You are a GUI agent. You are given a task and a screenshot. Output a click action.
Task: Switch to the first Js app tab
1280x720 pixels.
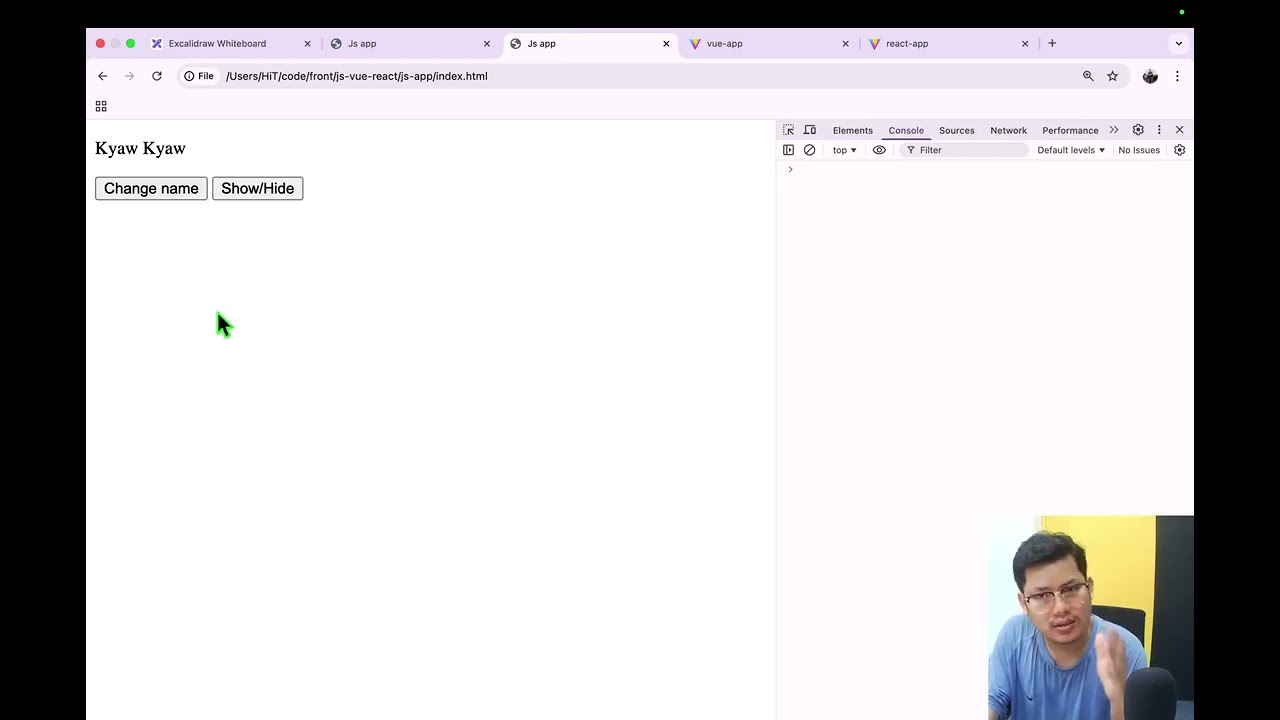point(361,43)
